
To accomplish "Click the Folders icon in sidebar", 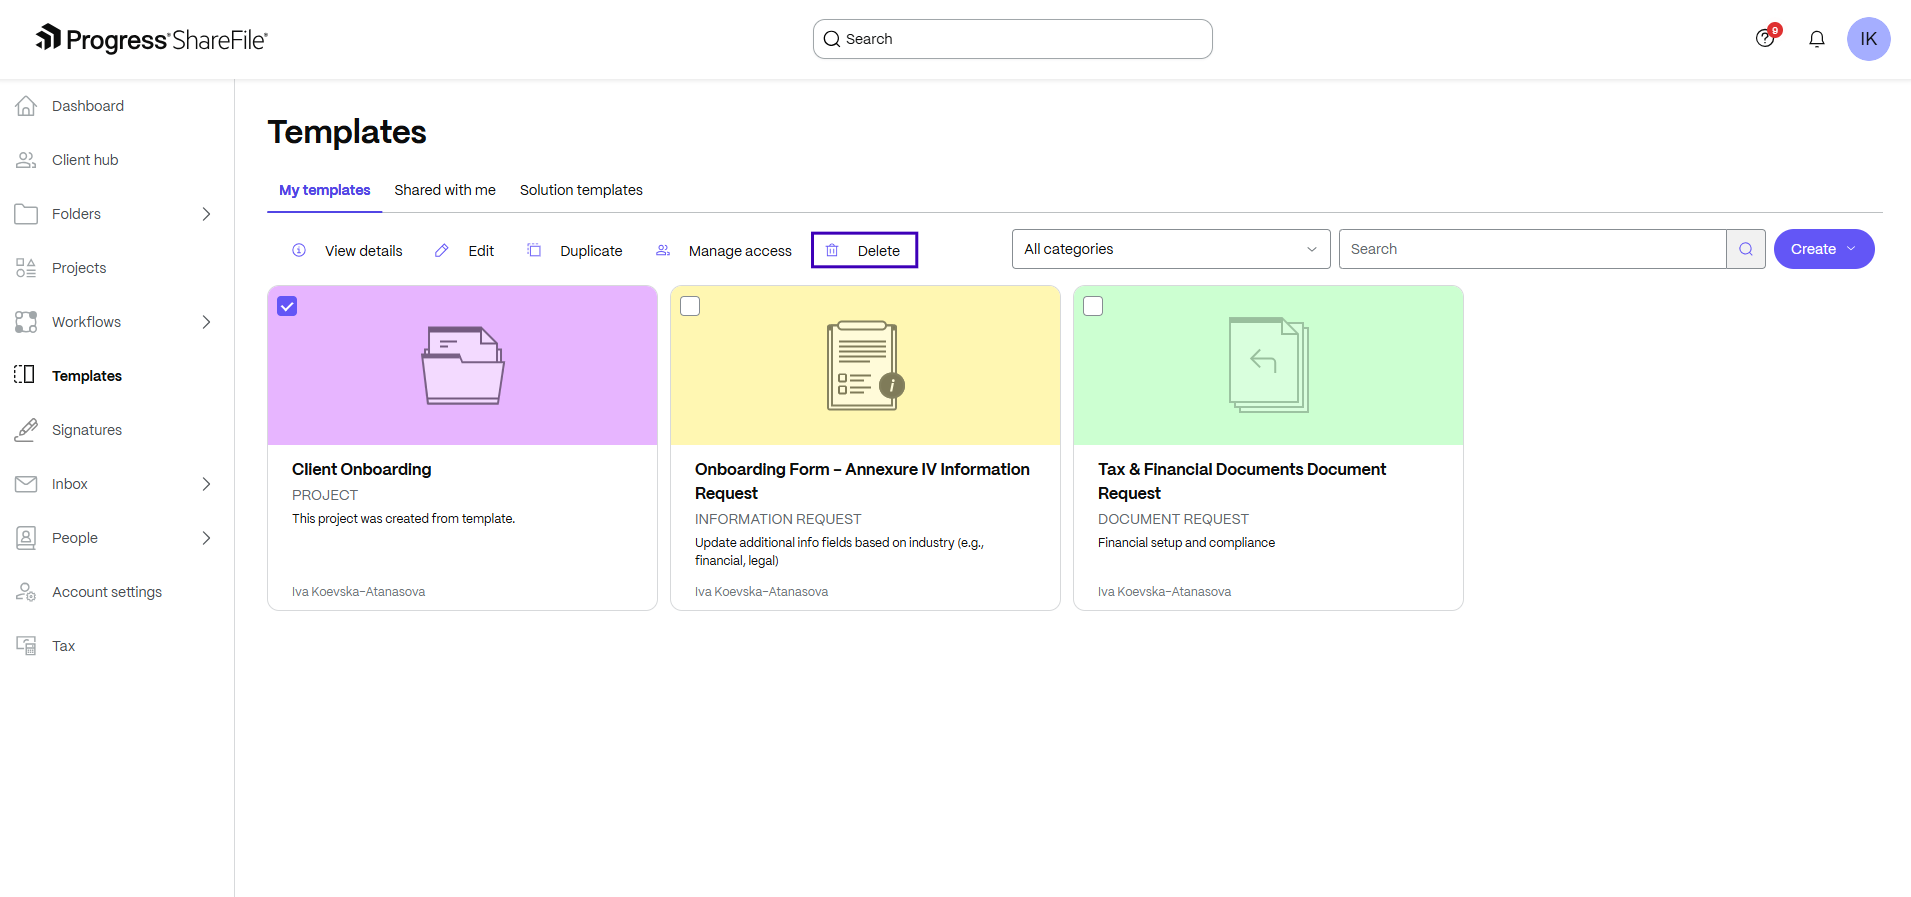I will click(x=26, y=214).
